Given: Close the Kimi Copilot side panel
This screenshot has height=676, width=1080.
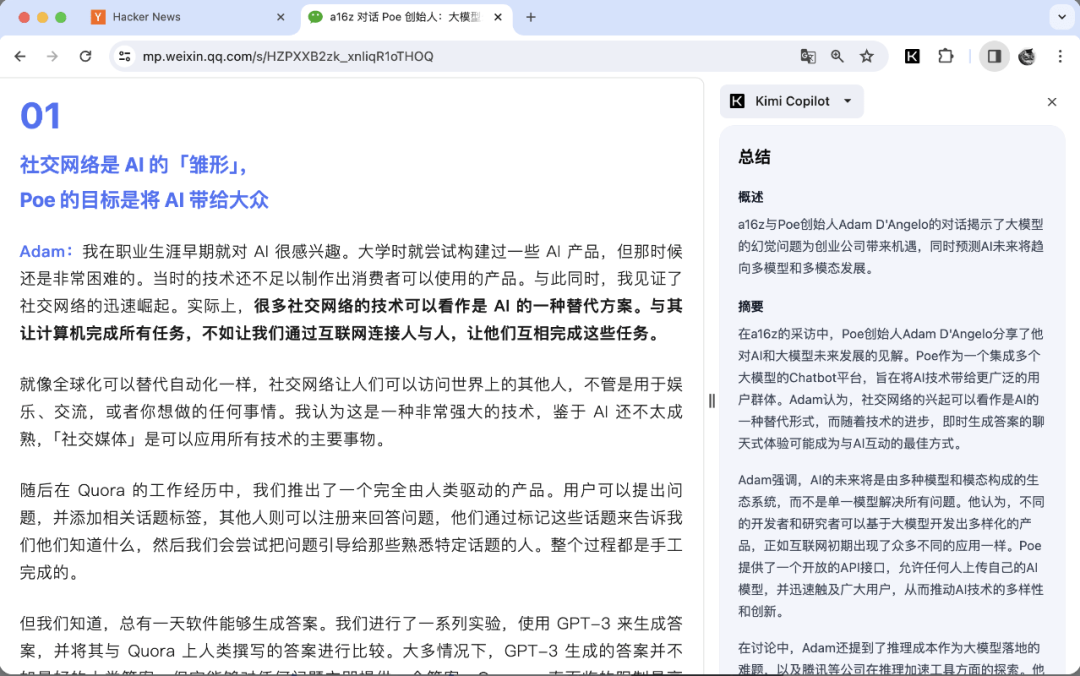Looking at the screenshot, I should coord(1051,102).
